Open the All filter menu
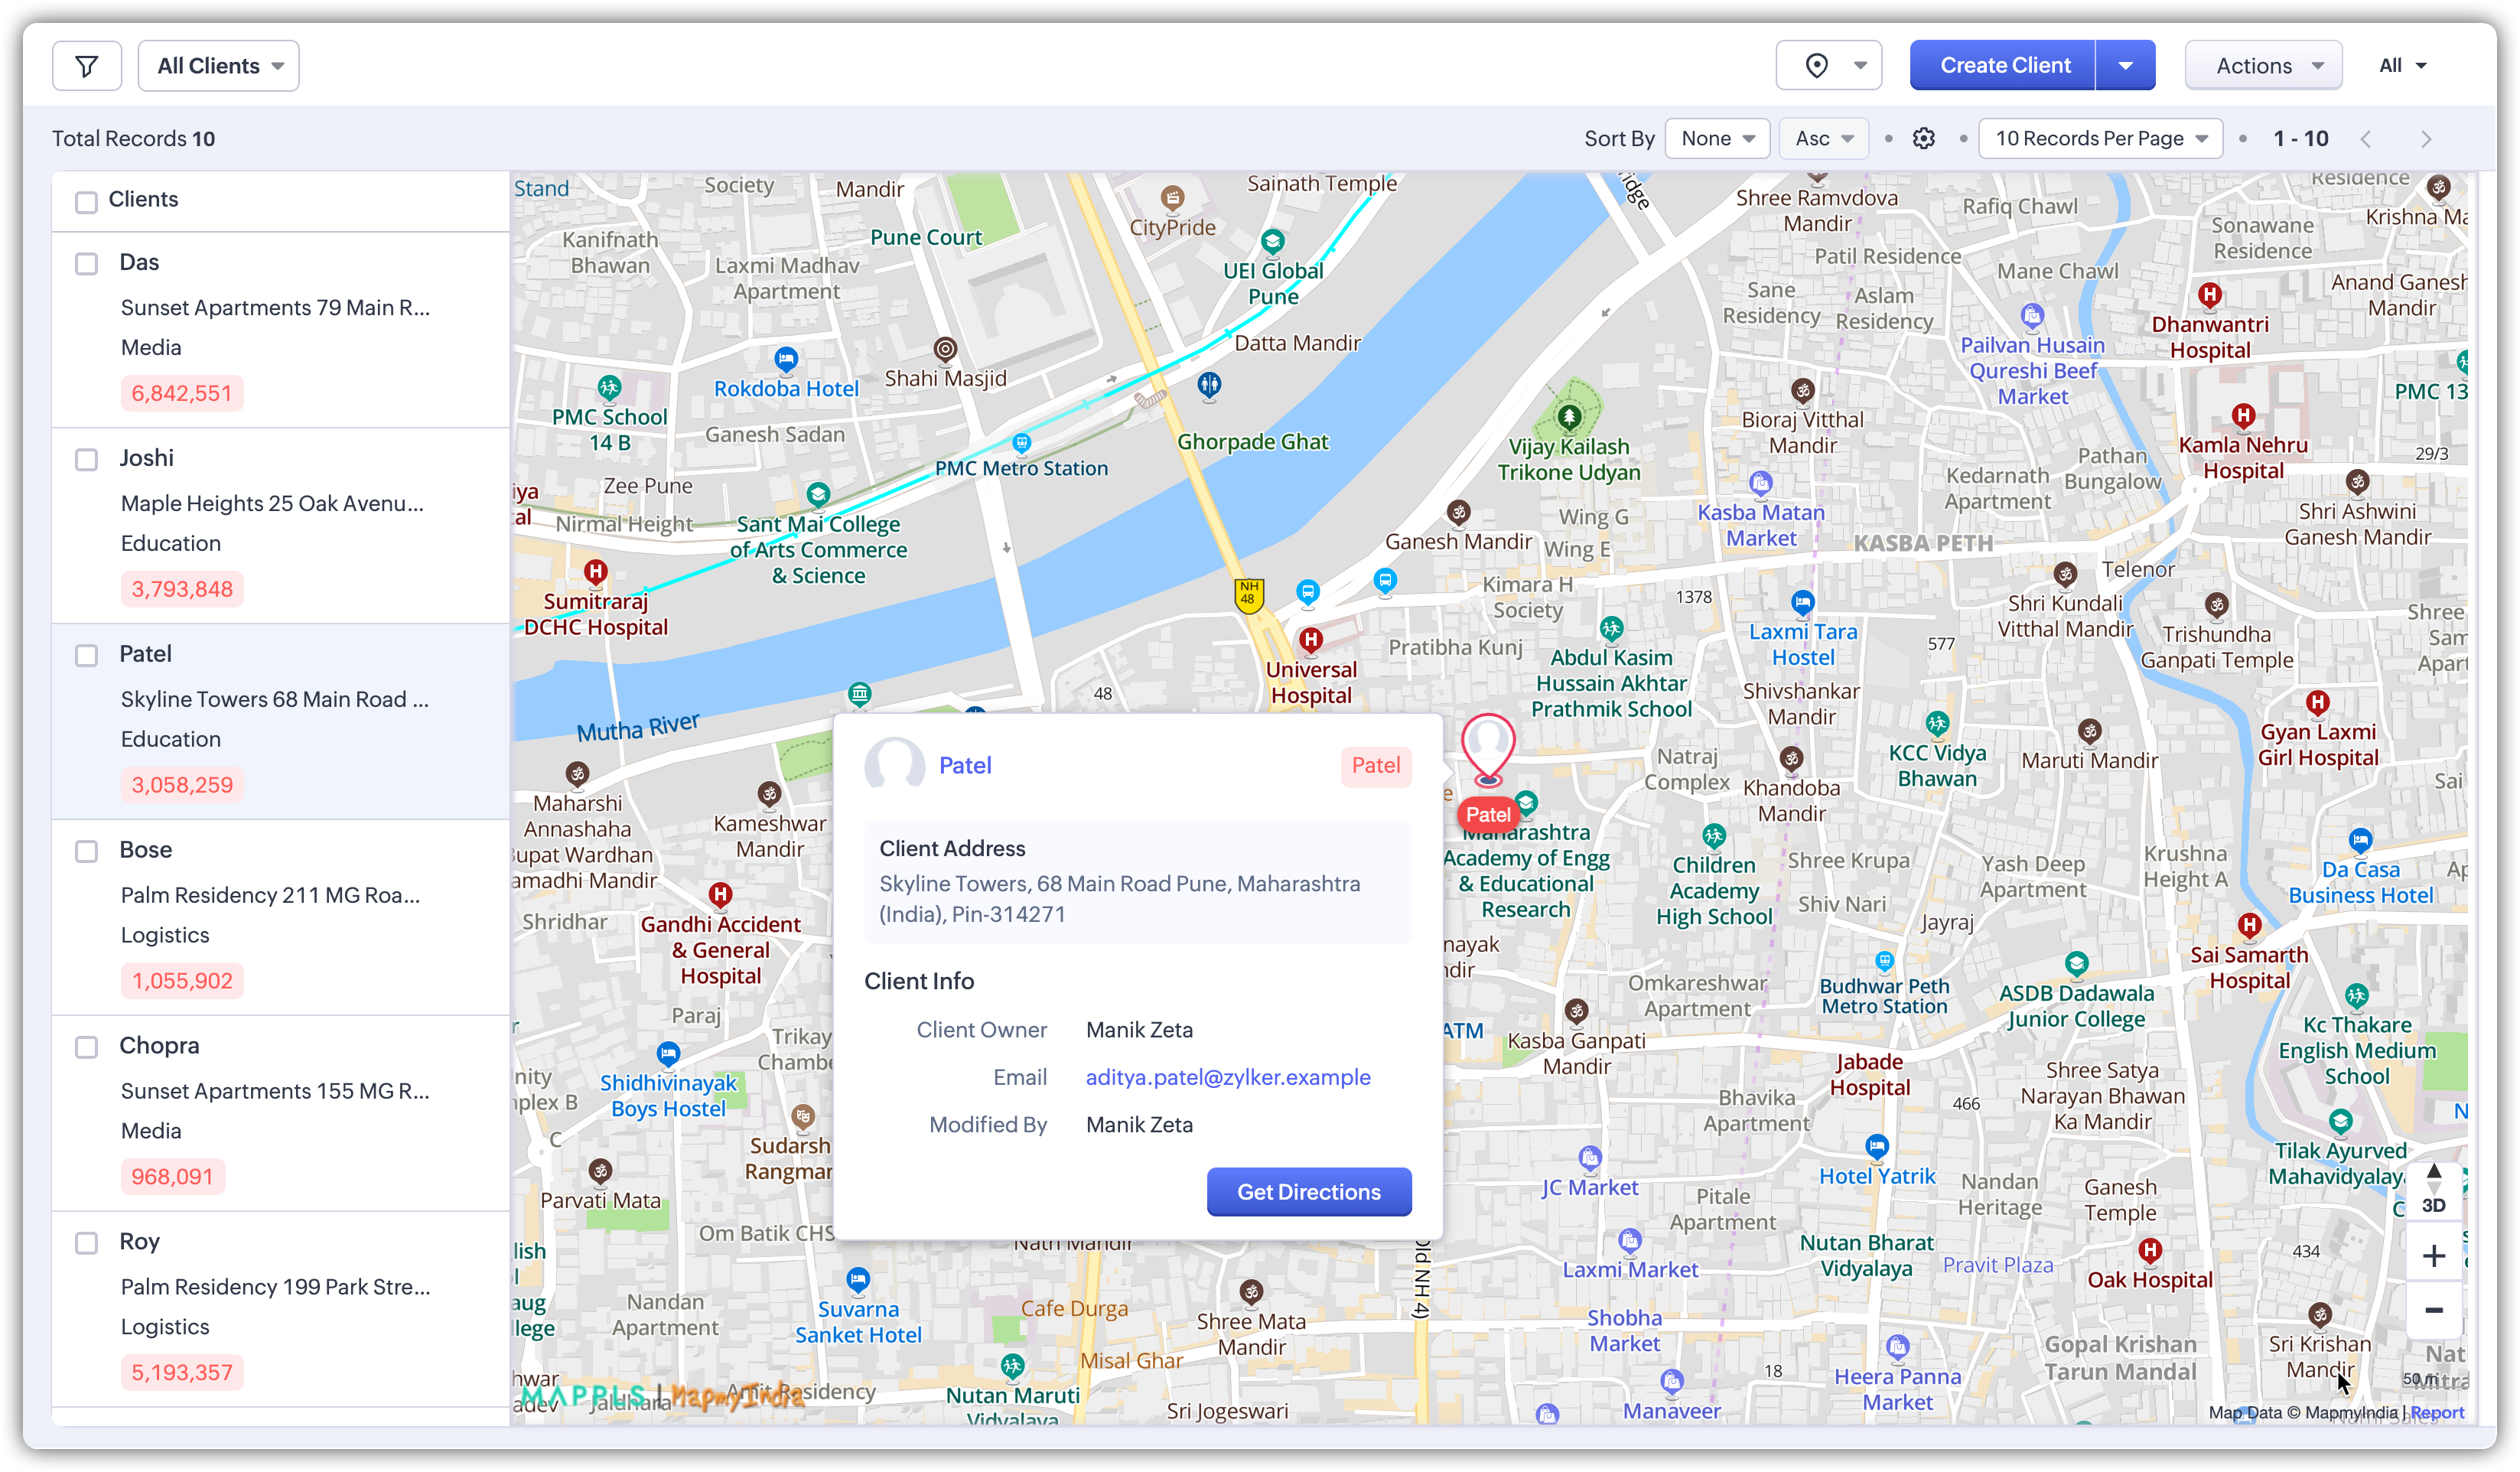The image size is (2520, 1472). (x=2402, y=66)
